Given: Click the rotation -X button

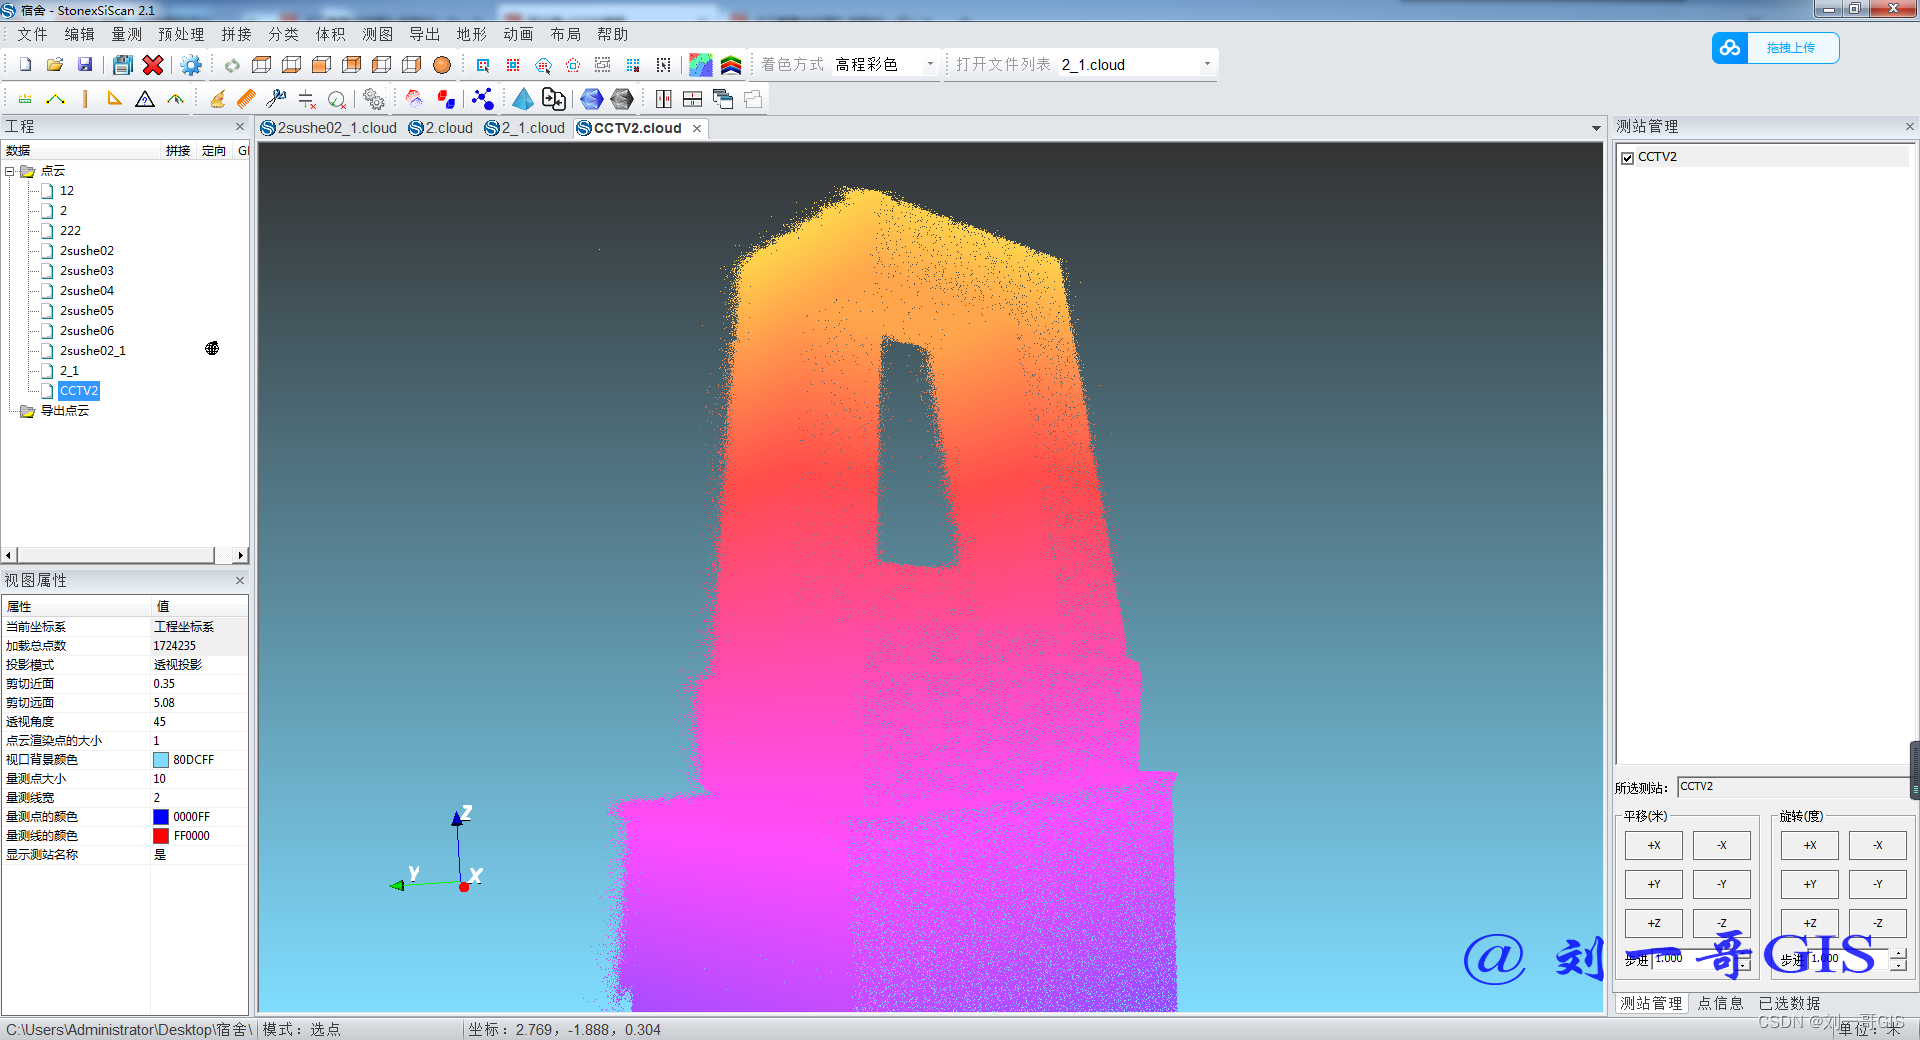Looking at the screenshot, I should (1878, 845).
